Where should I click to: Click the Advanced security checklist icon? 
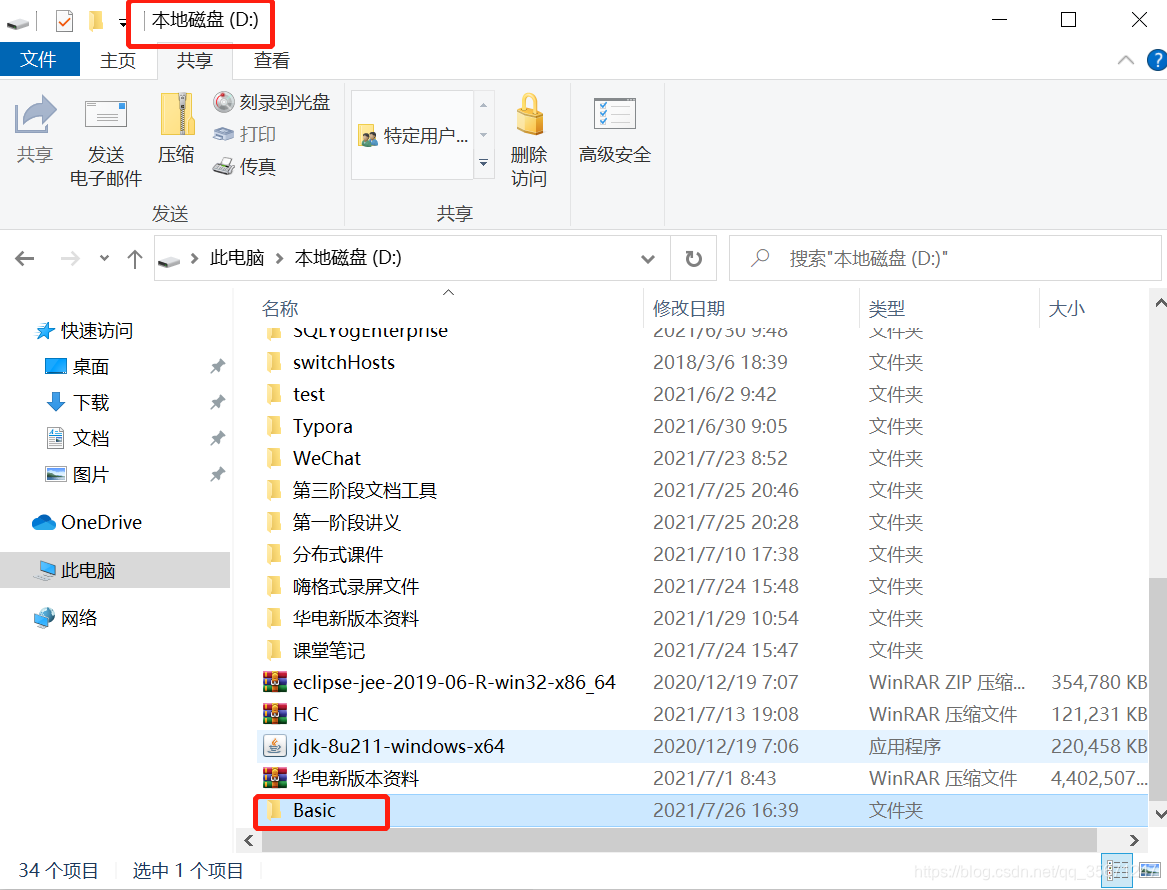pyautogui.click(x=615, y=114)
